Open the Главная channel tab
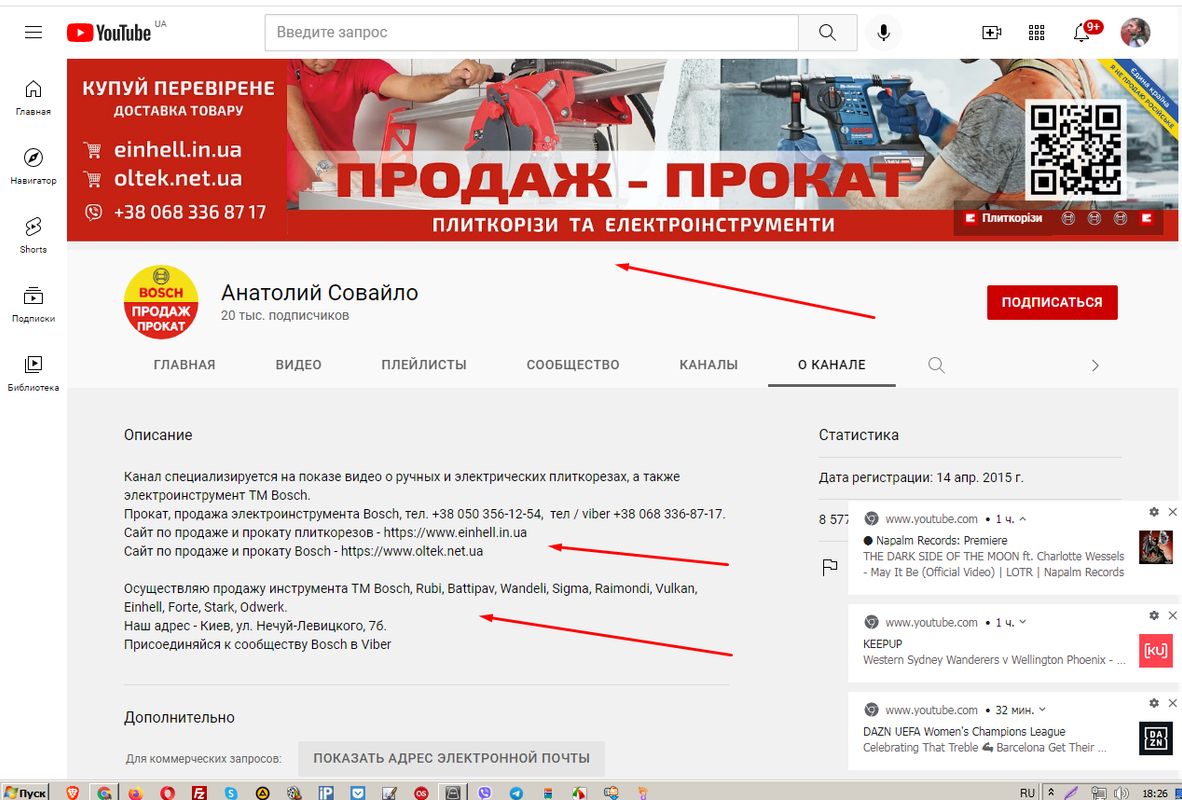 (x=185, y=365)
